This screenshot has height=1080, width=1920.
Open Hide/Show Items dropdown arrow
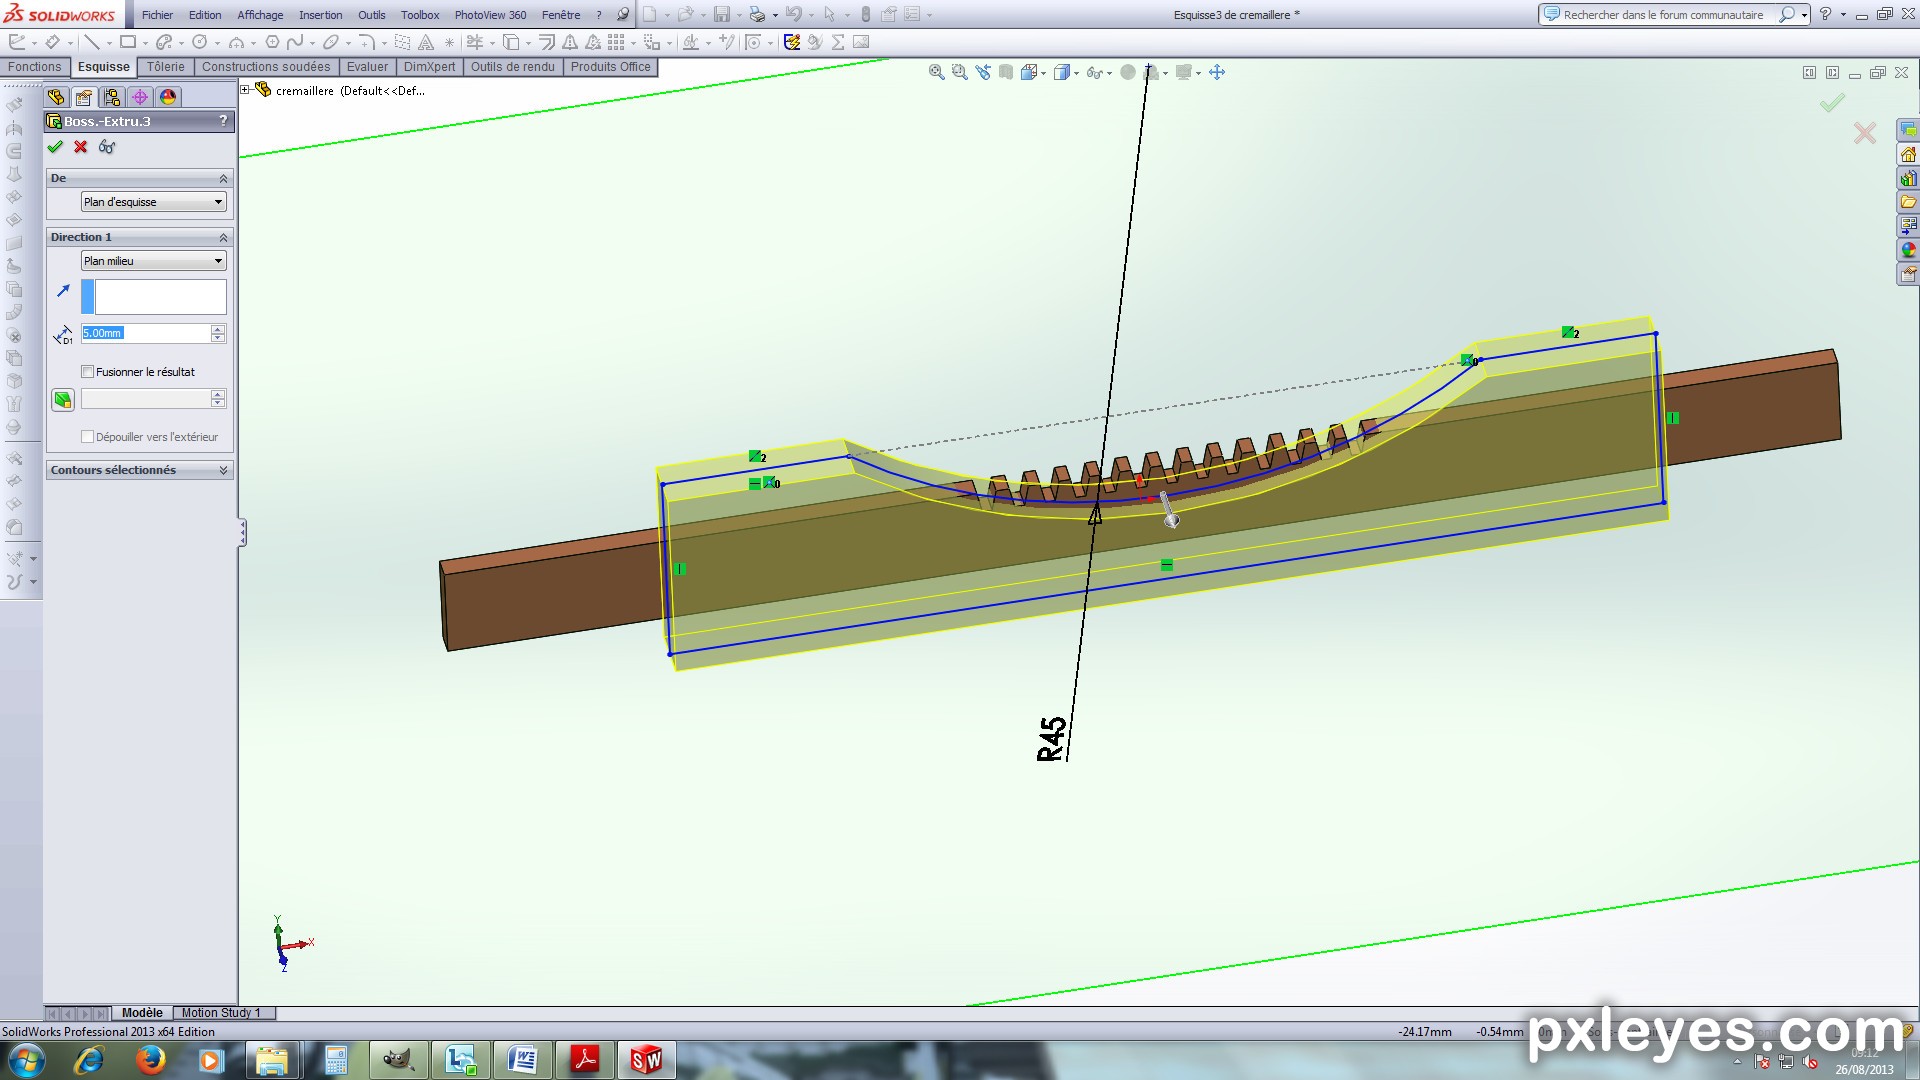1109,73
